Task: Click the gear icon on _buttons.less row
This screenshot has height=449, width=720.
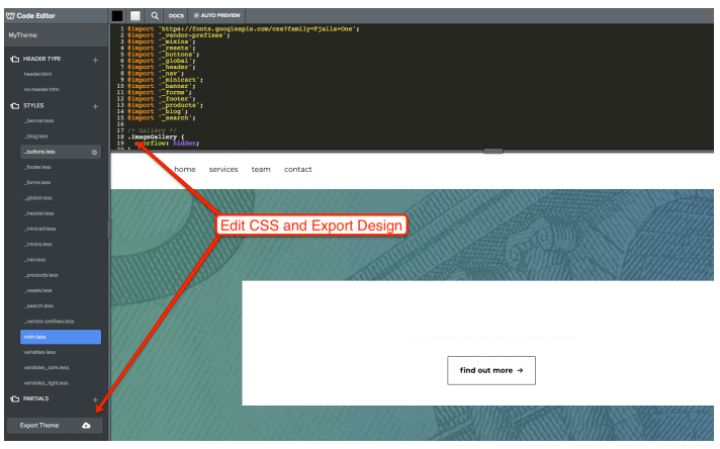Action: pos(95,152)
